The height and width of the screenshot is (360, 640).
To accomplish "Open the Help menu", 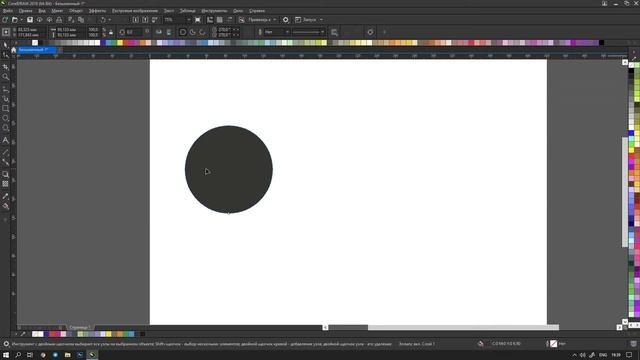I will tap(257, 11).
